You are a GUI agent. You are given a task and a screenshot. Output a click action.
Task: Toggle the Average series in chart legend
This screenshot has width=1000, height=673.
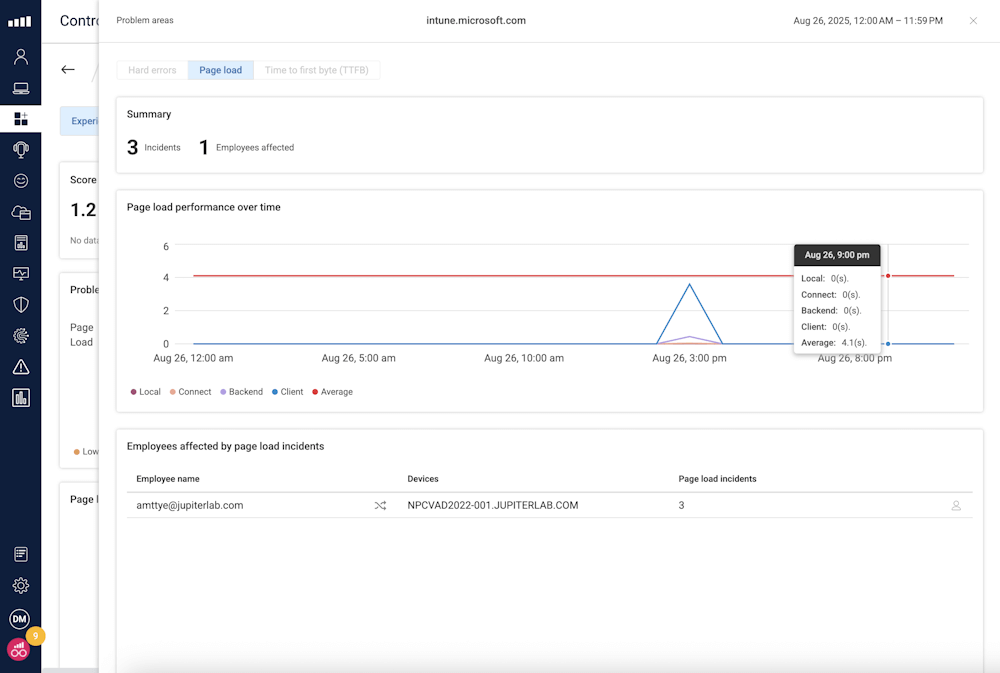[x=331, y=392]
